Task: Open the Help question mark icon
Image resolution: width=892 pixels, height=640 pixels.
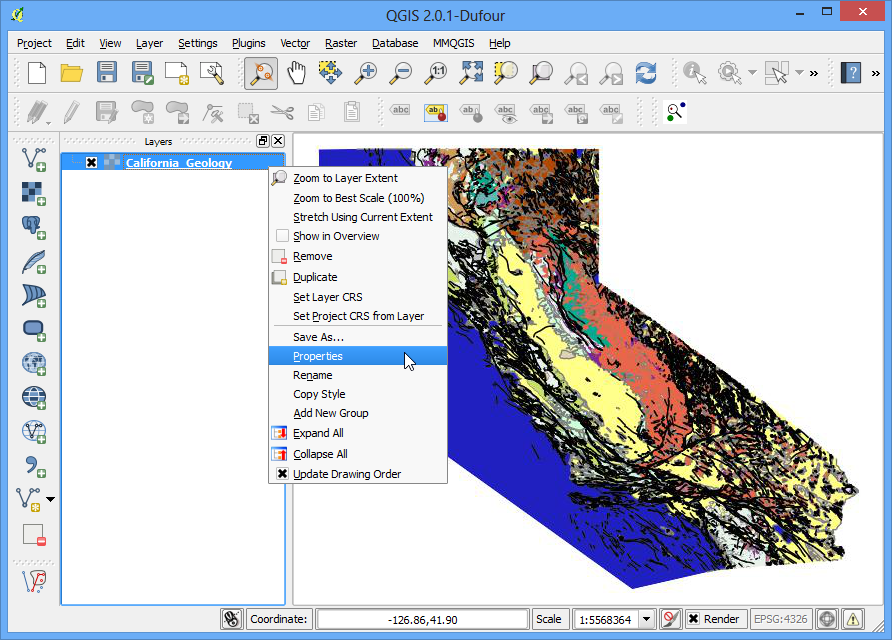Action: 851,73
